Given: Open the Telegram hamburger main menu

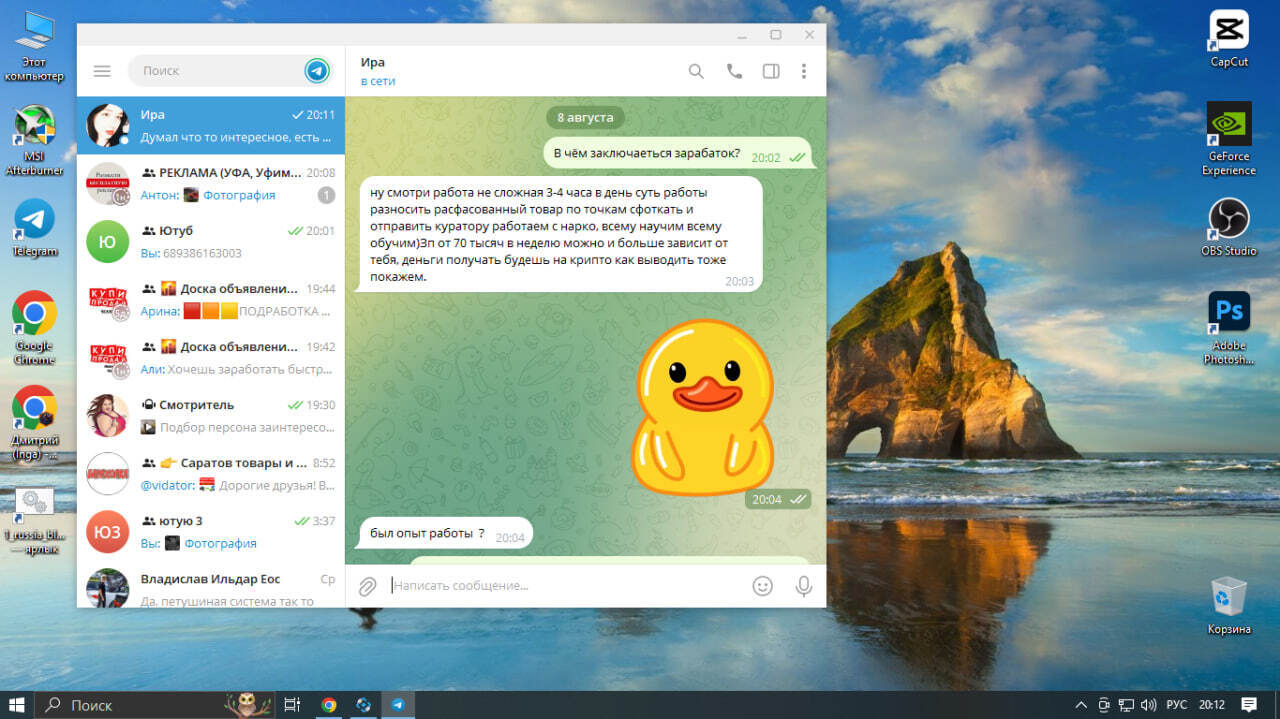Looking at the screenshot, I should (x=102, y=71).
